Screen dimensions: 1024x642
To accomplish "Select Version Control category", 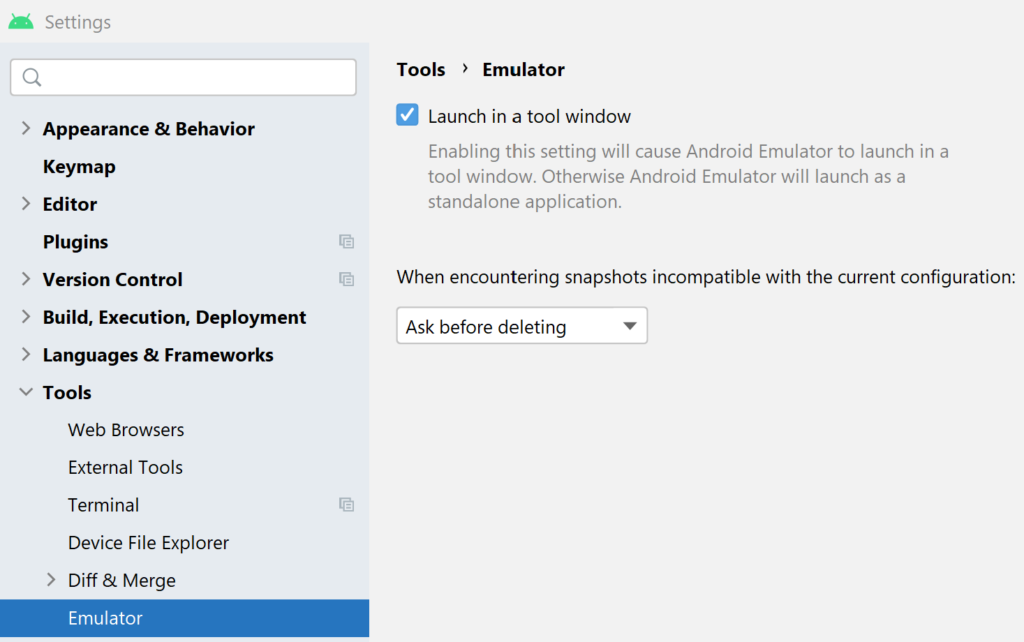I will [x=112, y=280].
